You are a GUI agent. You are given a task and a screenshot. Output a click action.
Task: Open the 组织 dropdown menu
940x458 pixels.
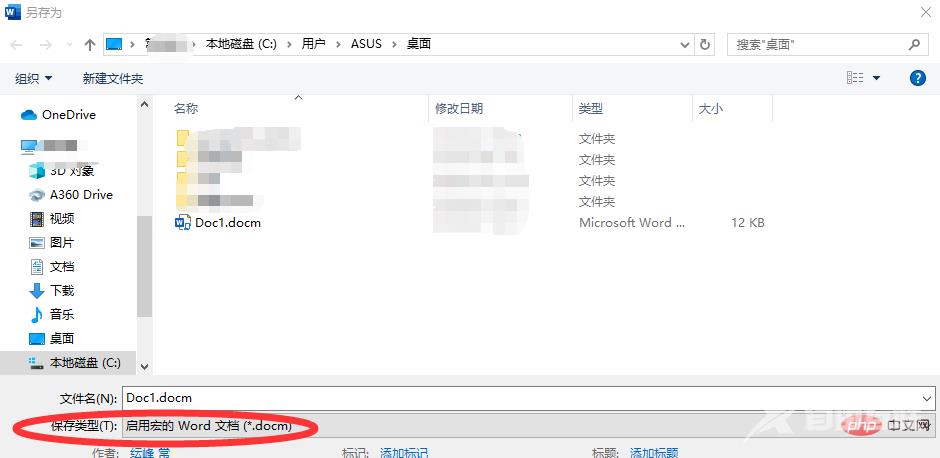34,78
